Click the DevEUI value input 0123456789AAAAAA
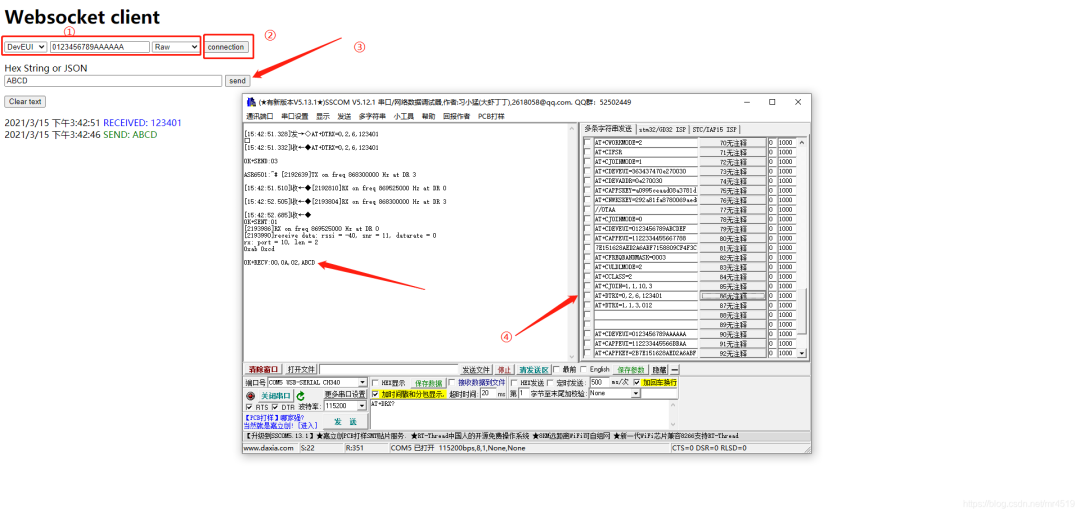 coord(100,47)
